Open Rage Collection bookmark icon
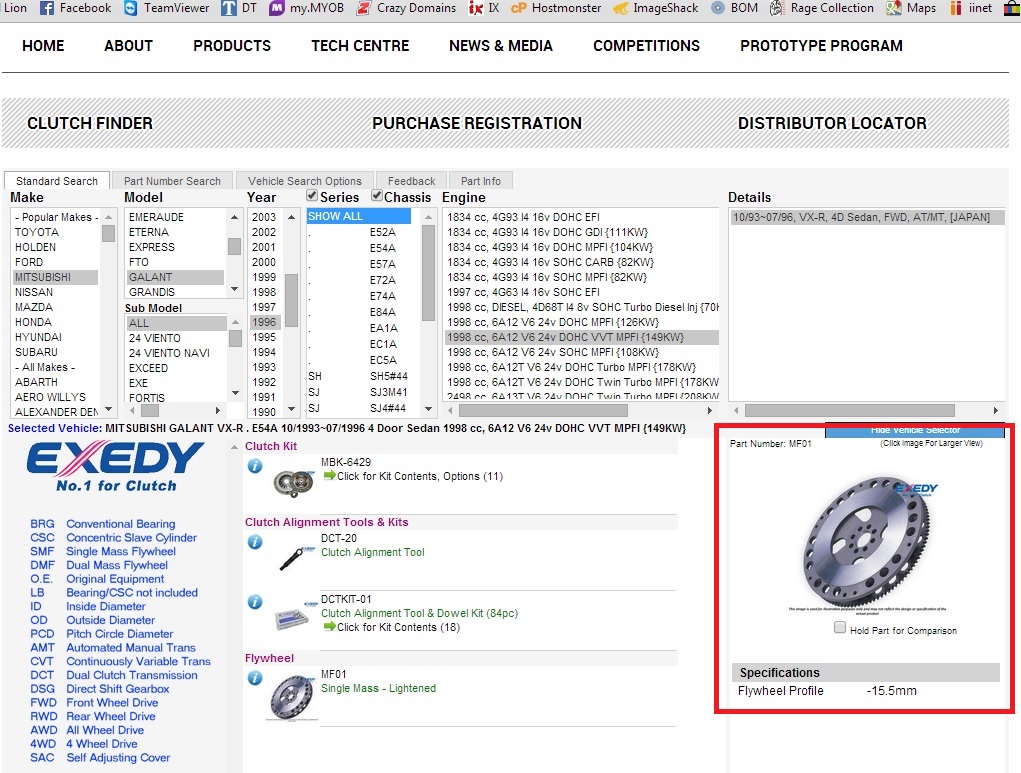This screenshot has height=773, width=1021. point(777,8)
